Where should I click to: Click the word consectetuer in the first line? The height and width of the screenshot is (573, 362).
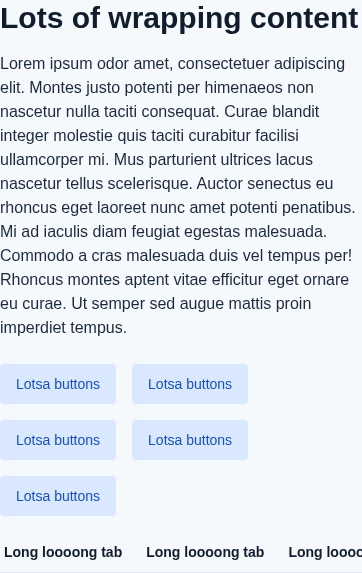[224, 64]
